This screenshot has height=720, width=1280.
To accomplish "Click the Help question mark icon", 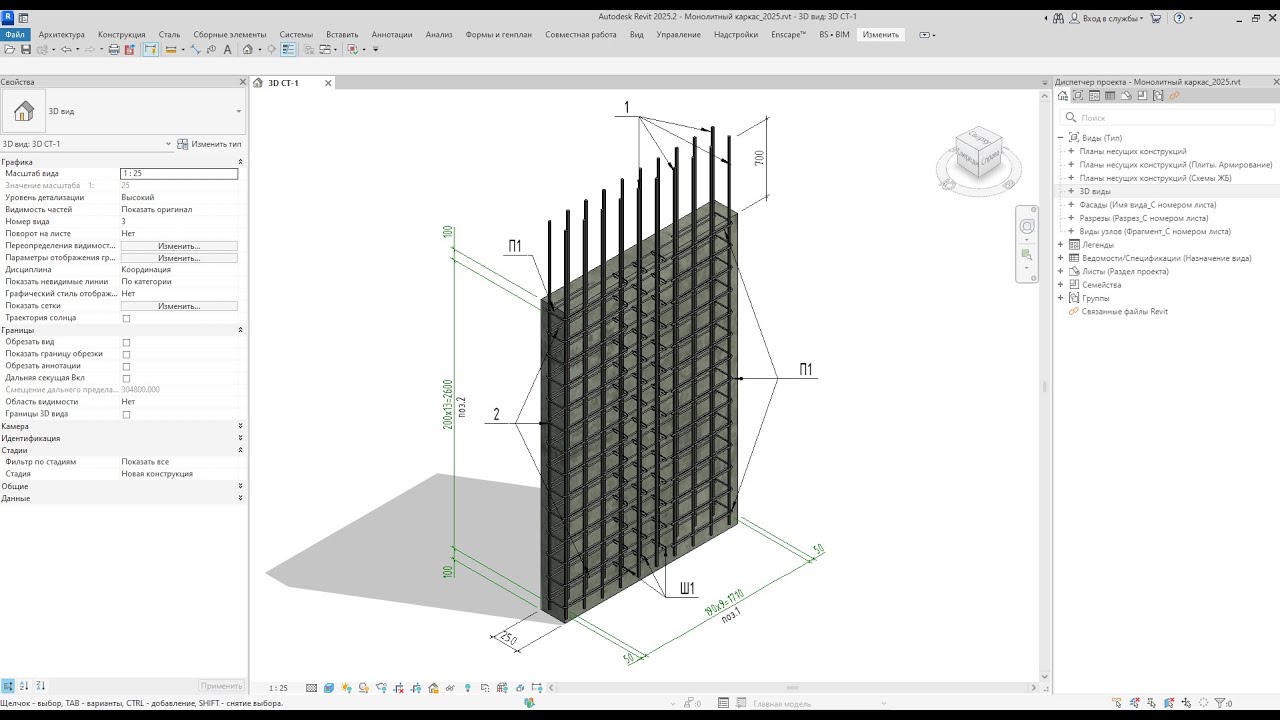I will tap(1179, 18).
